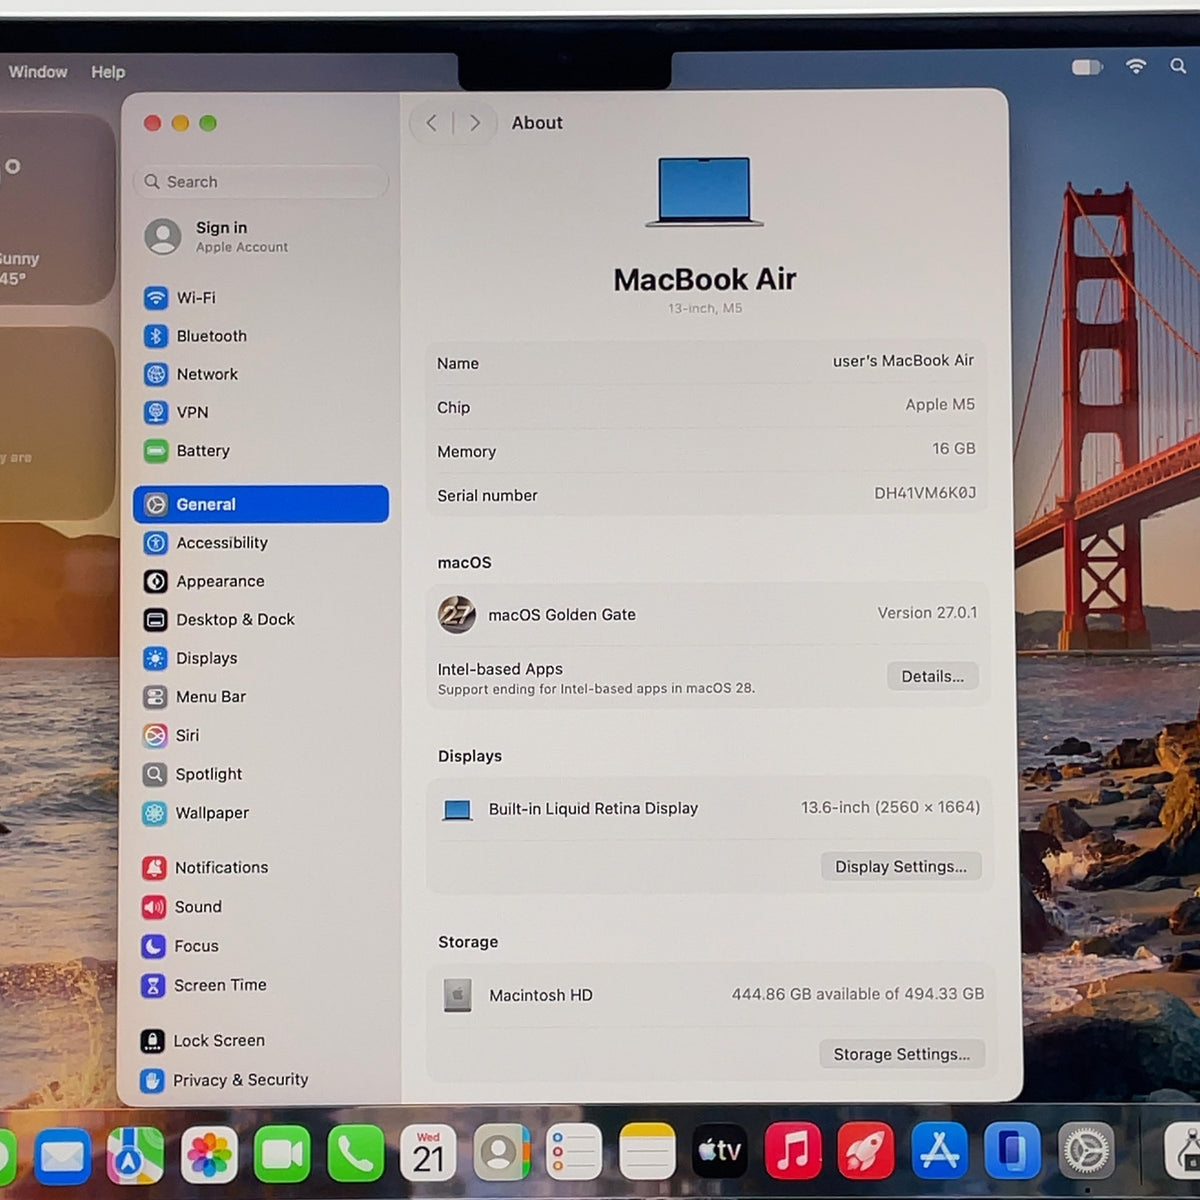Open the Help menu in the menu bar
Image resolution: width=1200 pixels, height=1200 pixels.
[x=108, y=72]
